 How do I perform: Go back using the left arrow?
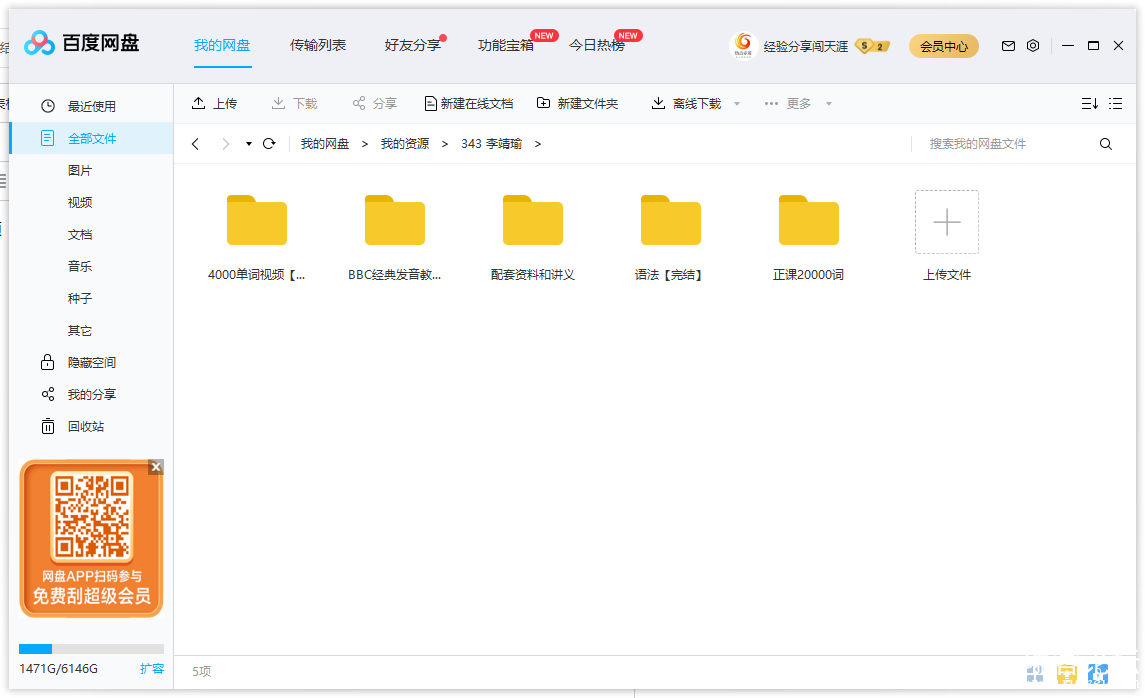195,144
